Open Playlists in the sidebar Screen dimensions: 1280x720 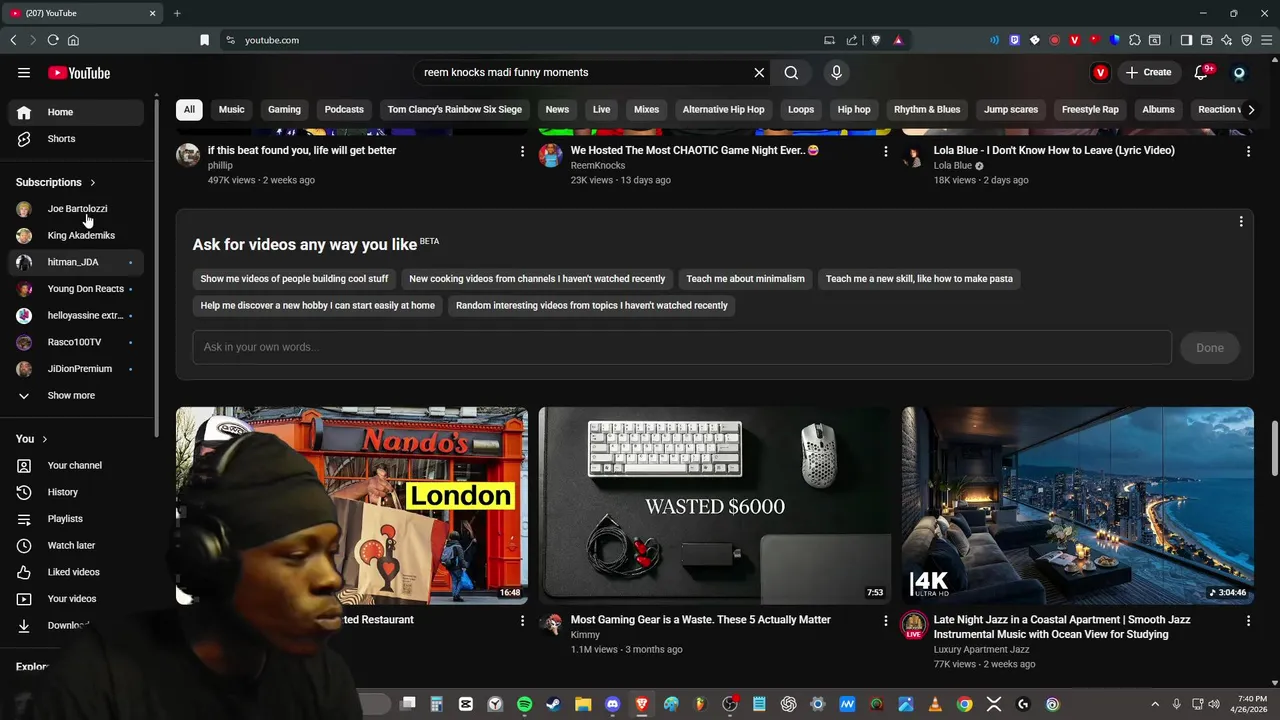[x=76, y=519]
